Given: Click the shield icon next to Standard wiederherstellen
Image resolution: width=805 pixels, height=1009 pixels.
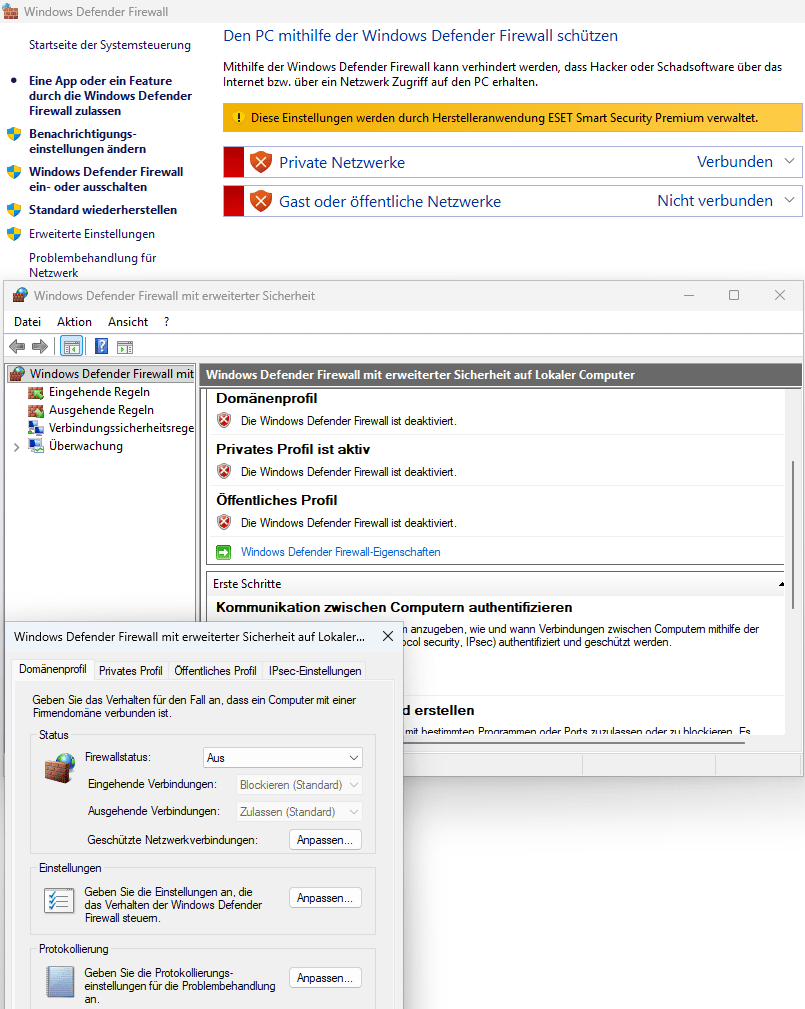Looking at the screenshot, I should pos(14,210).
